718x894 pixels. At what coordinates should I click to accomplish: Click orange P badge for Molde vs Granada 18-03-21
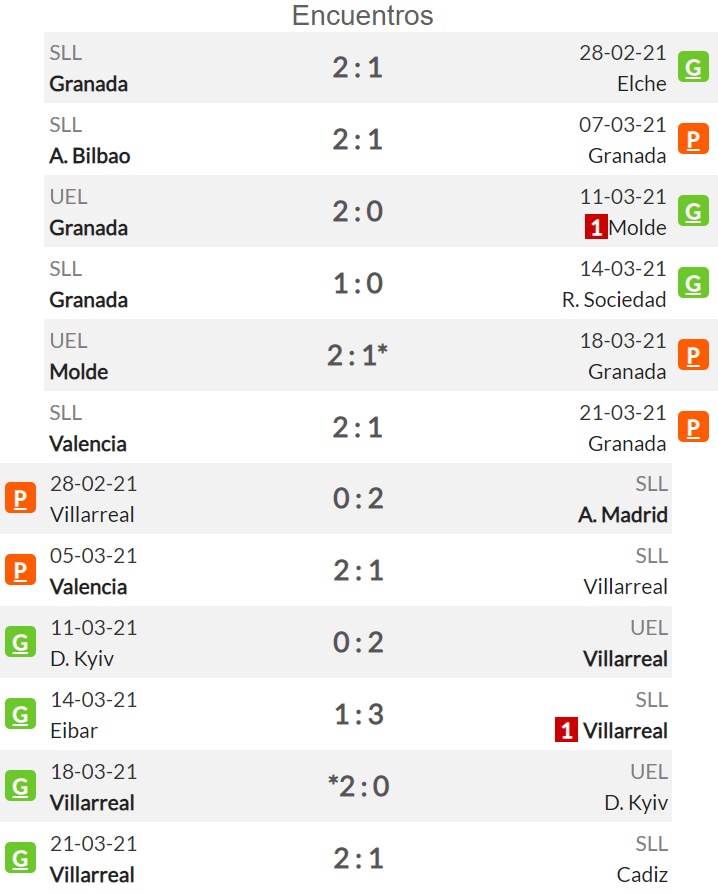tap(693, 355)
